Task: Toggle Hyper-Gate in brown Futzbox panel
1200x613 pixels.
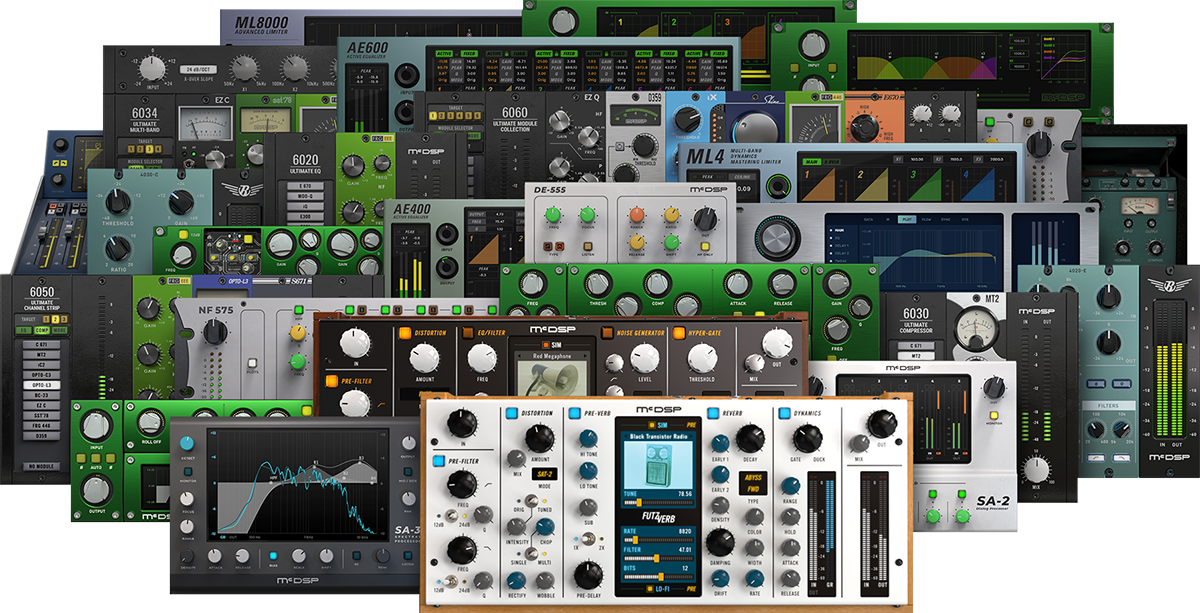Action: (x=679, y=332)
